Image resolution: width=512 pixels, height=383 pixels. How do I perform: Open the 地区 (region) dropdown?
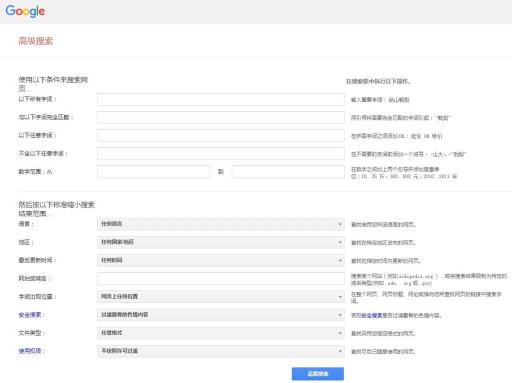pyautogui.click(x=221, y=242)
